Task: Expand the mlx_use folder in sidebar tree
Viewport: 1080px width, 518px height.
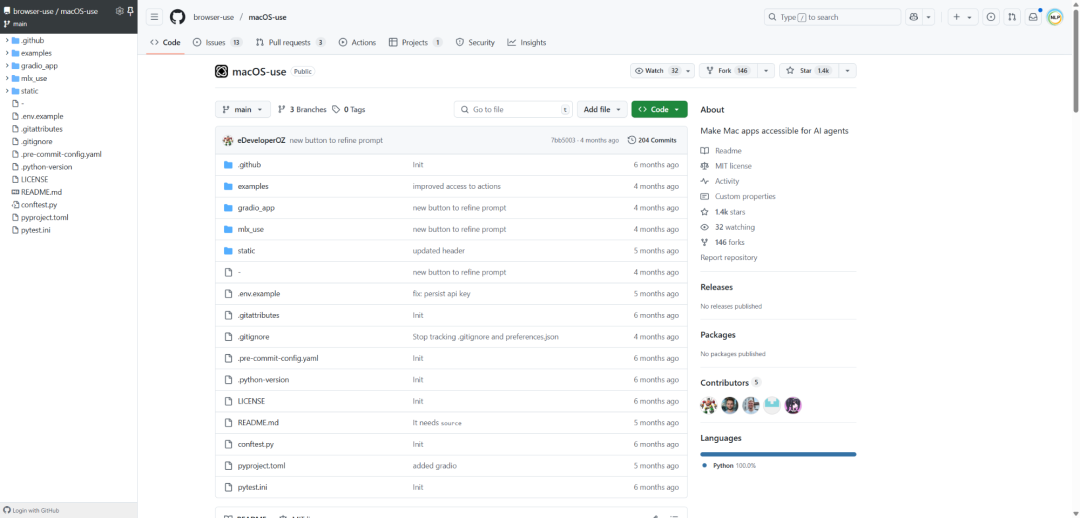Action: click(x=7, y=78)
